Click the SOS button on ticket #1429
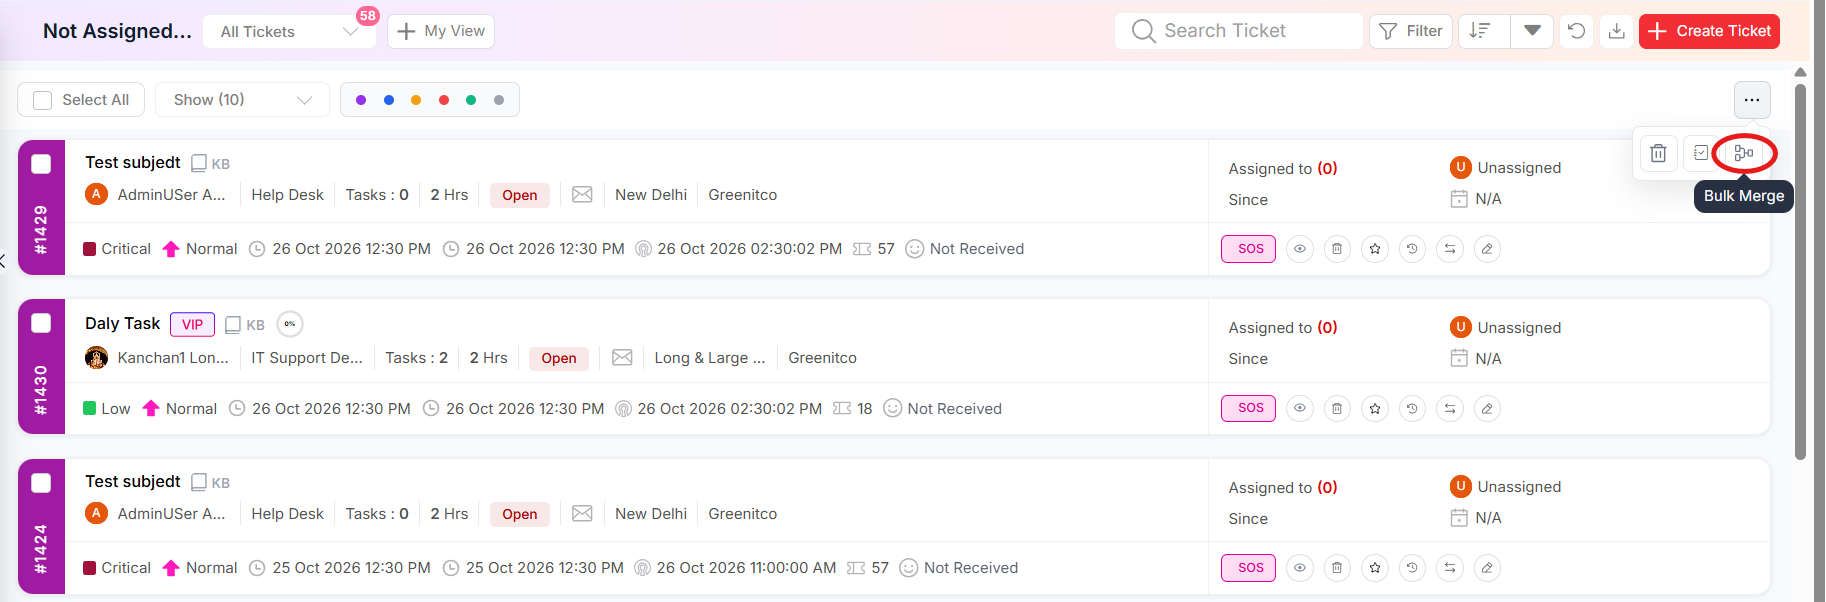The image size is (1826, 602). tap(1248, 249)
